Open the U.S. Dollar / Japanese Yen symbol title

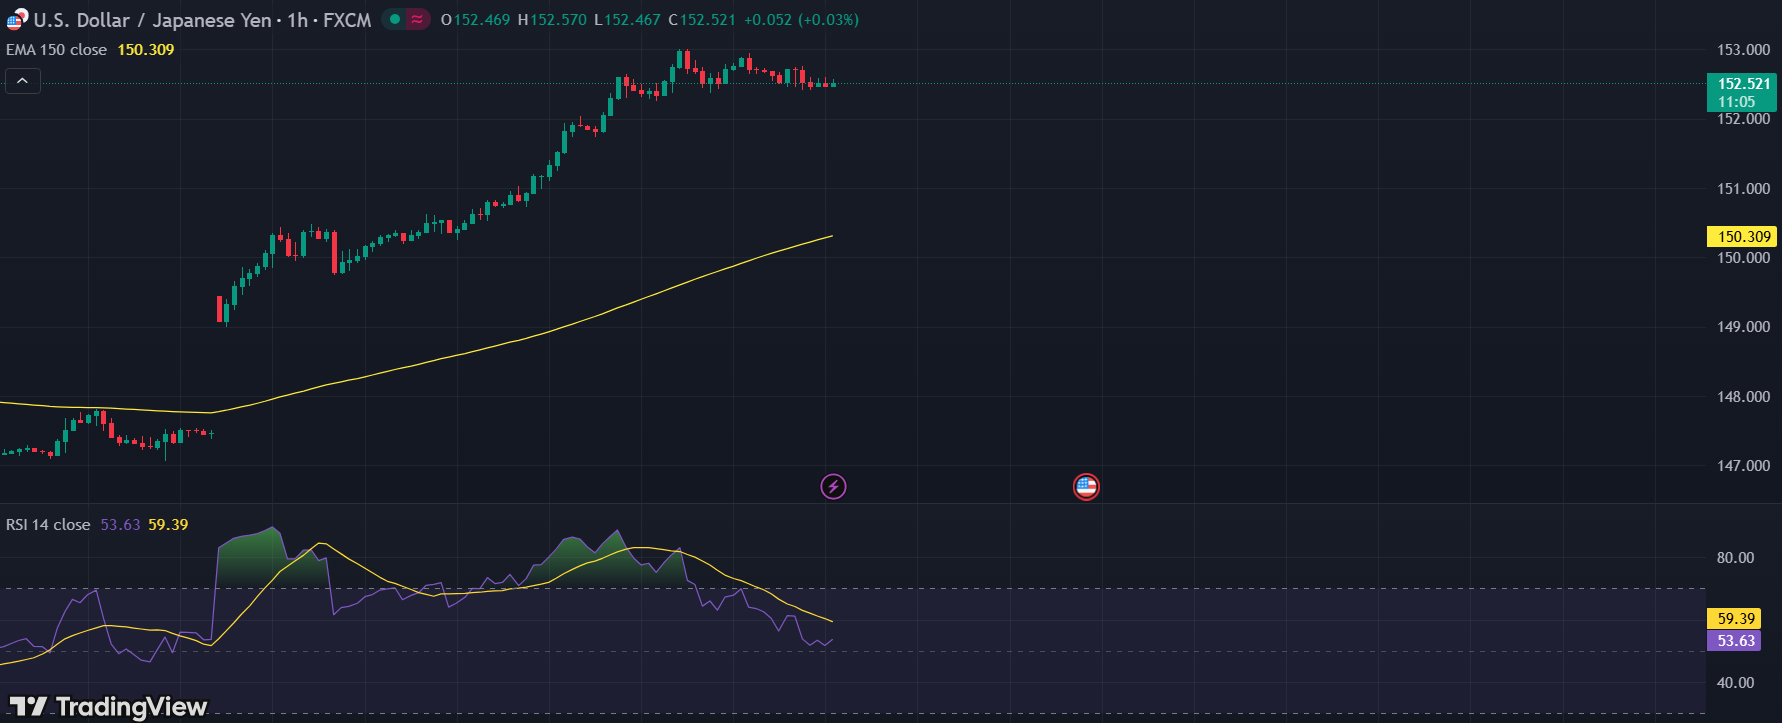point(152,20)
